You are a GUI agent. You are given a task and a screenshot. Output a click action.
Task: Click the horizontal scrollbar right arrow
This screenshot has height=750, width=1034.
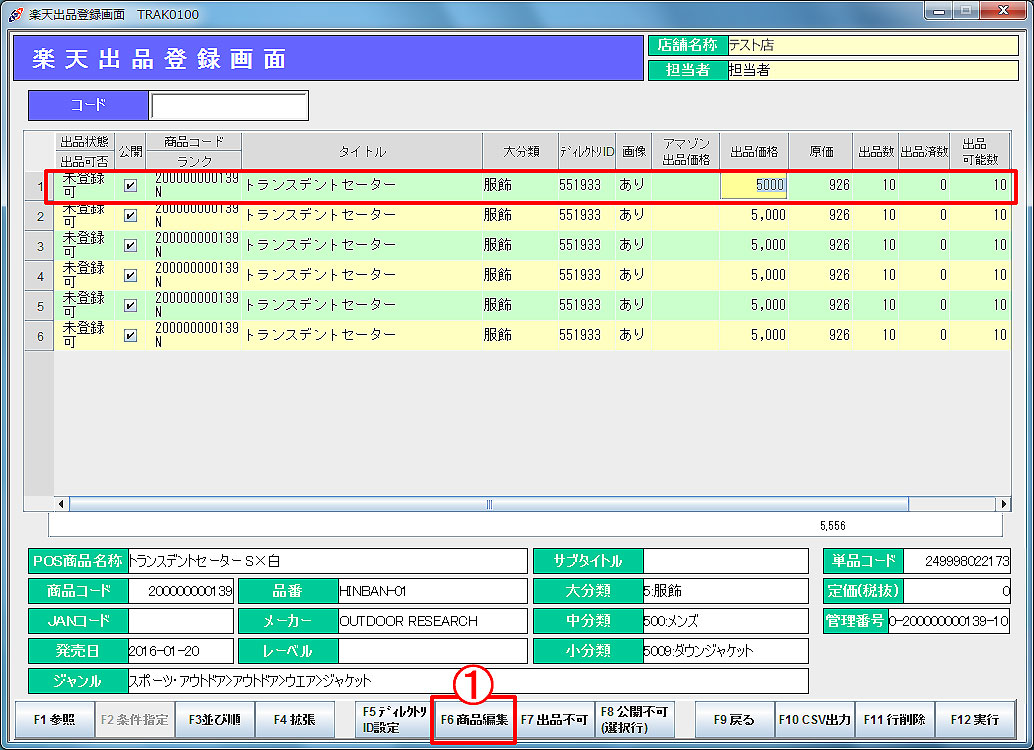click(x=1003, y=504)
